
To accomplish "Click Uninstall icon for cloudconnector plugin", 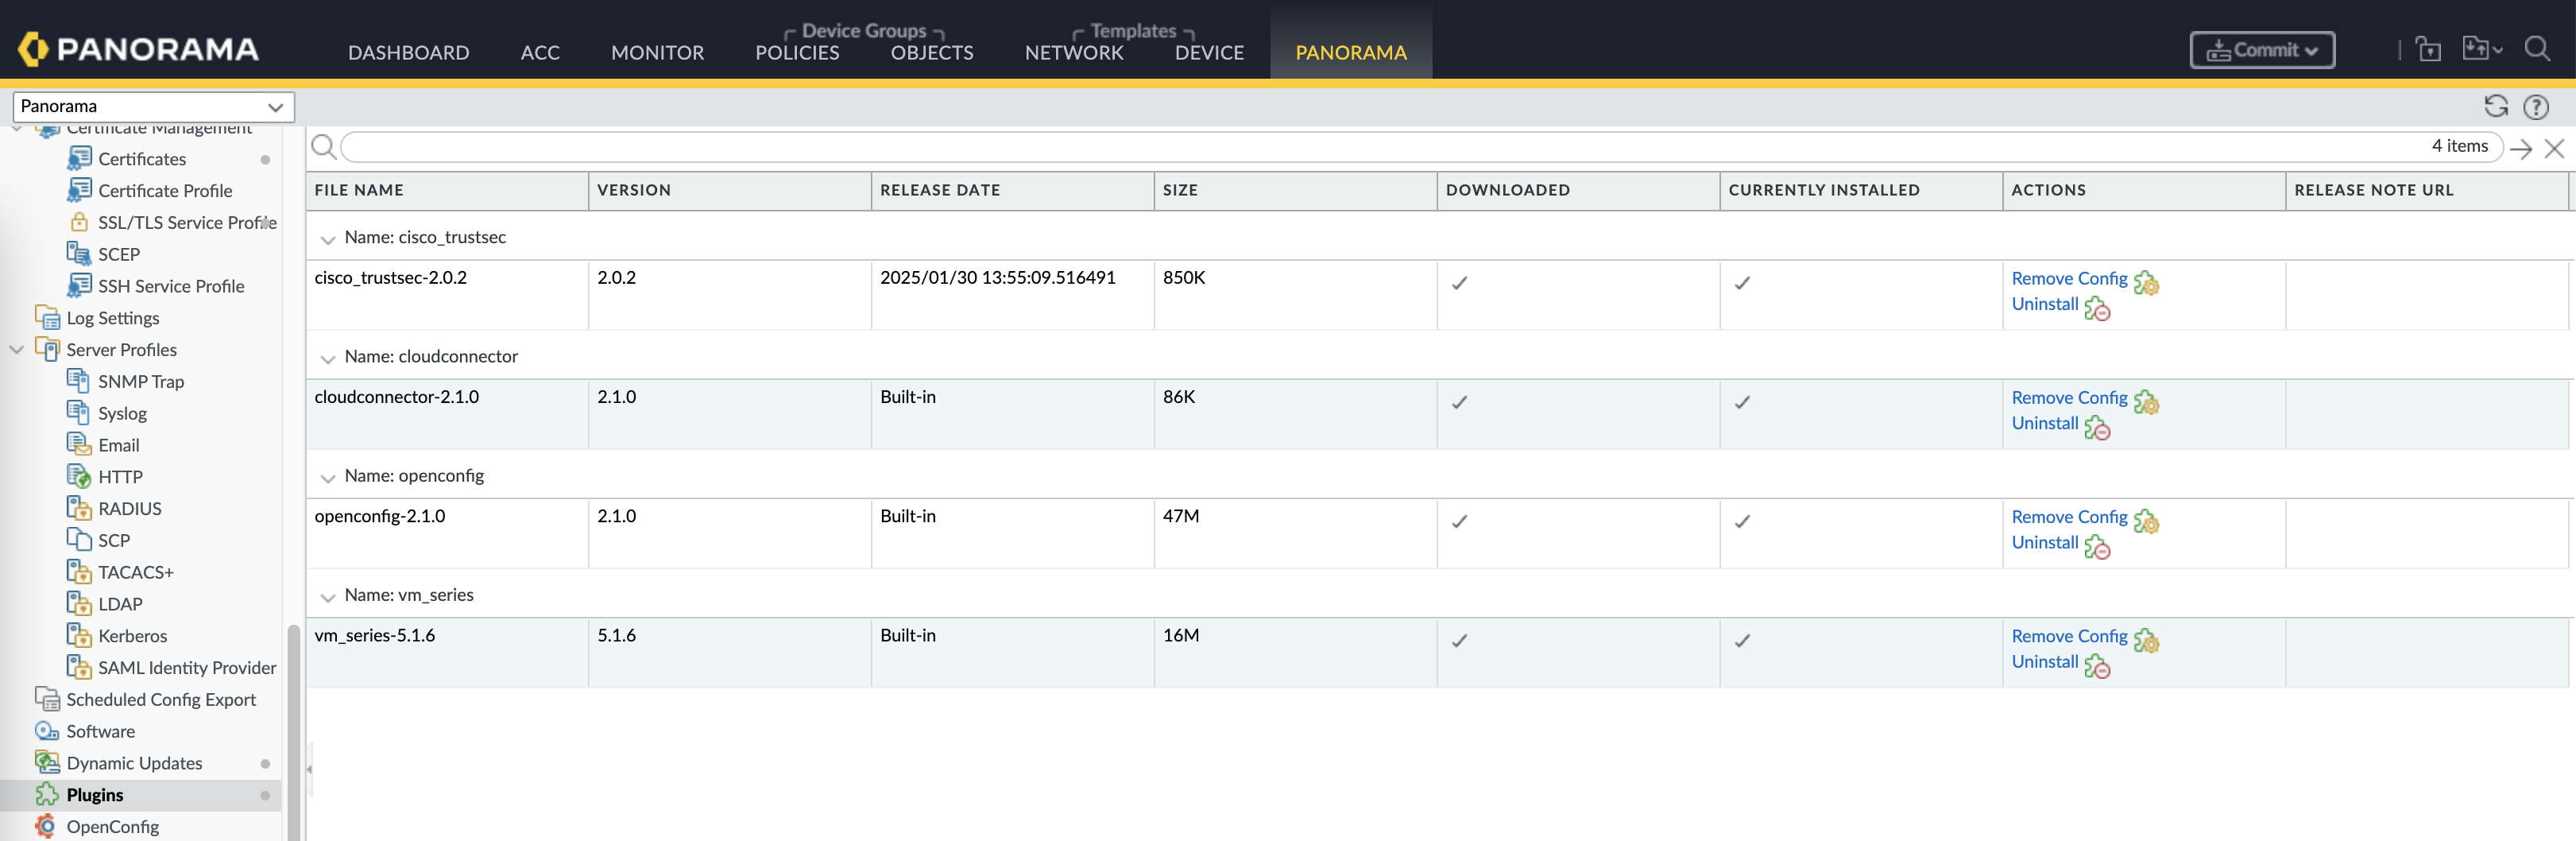I will (2097, 428).
